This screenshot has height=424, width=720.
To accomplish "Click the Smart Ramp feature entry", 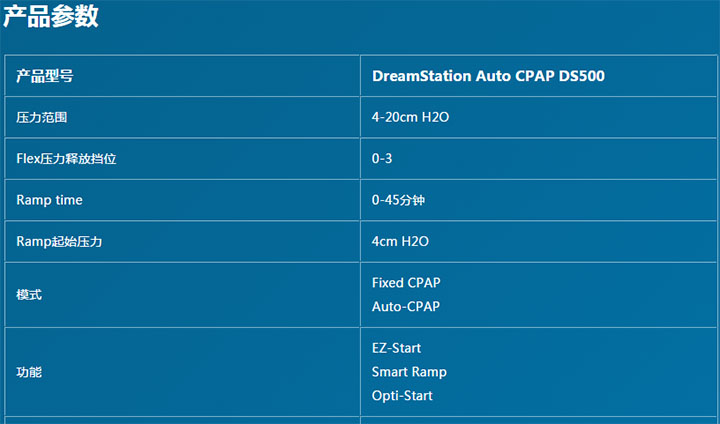I will point(409,372).
